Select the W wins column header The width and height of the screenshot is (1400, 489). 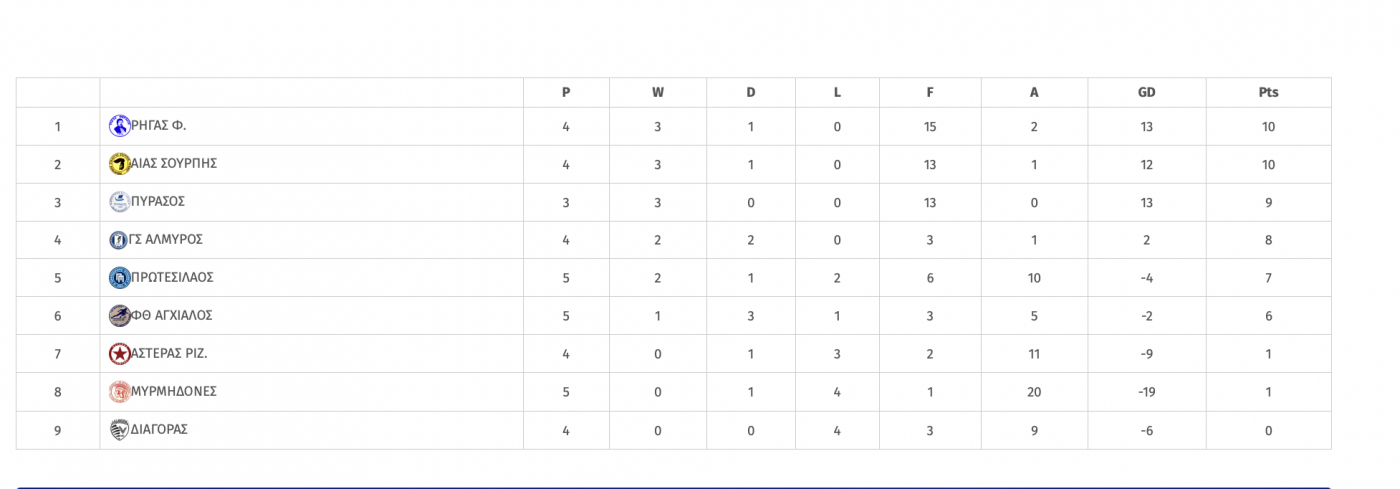click(x=658, y=92)
